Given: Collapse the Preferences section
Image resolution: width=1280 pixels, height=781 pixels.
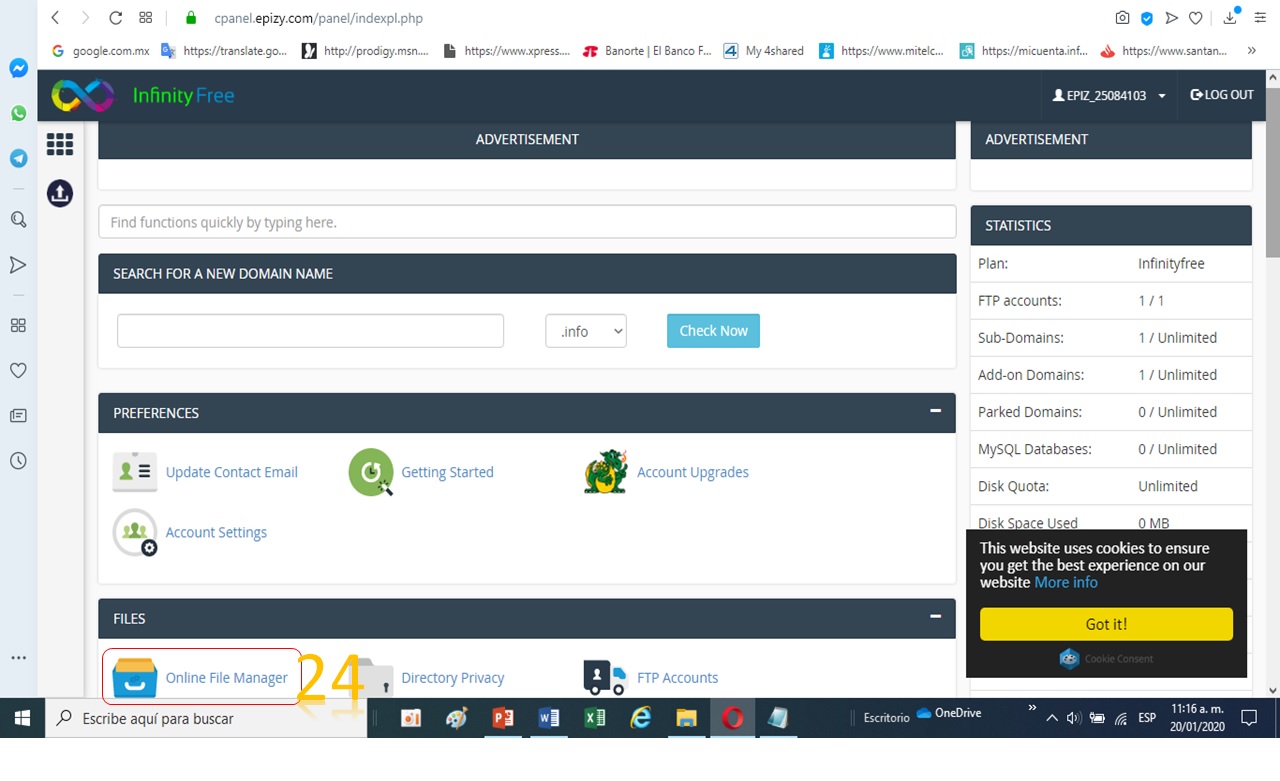Looking at the screenshot, I should [935, 410].
